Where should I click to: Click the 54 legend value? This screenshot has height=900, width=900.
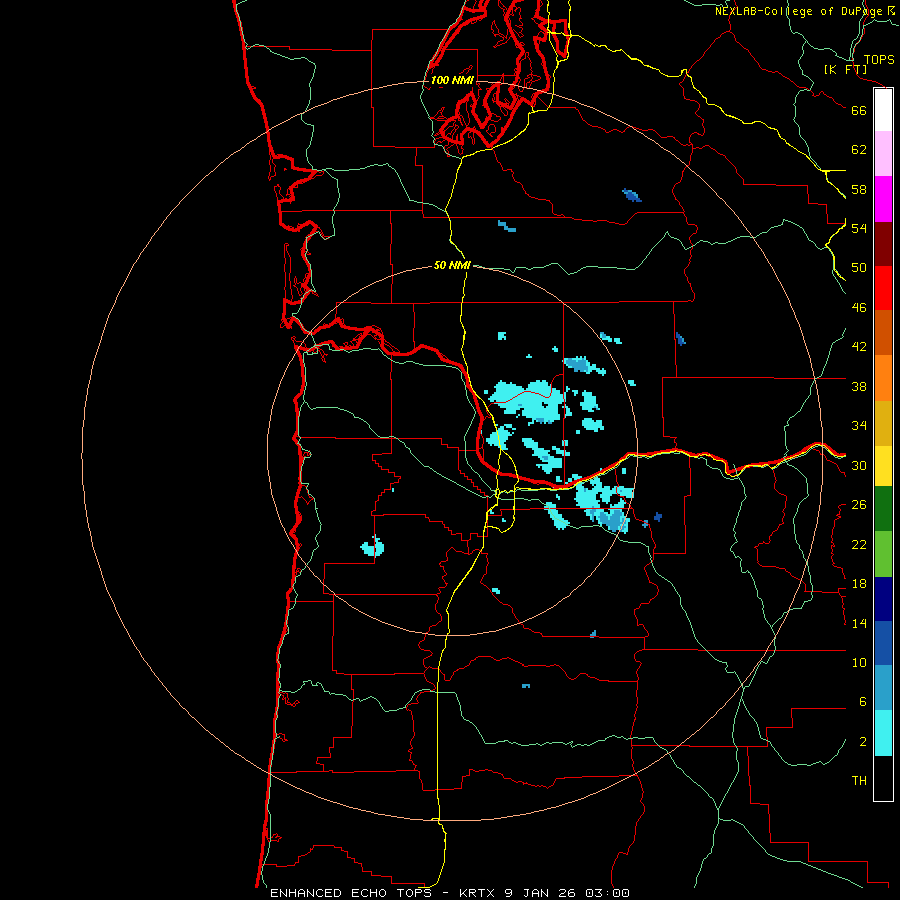(x=859, y=228)
